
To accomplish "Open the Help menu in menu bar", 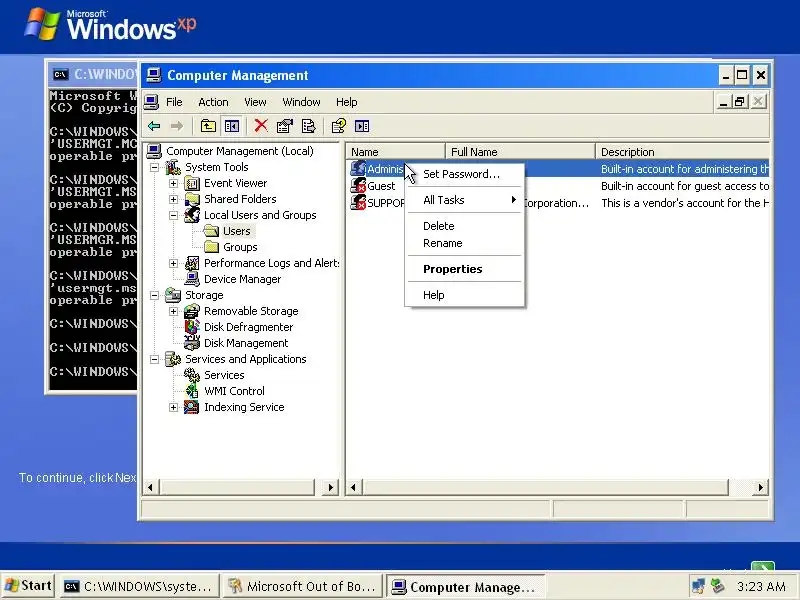I will (x=346, y=102).
